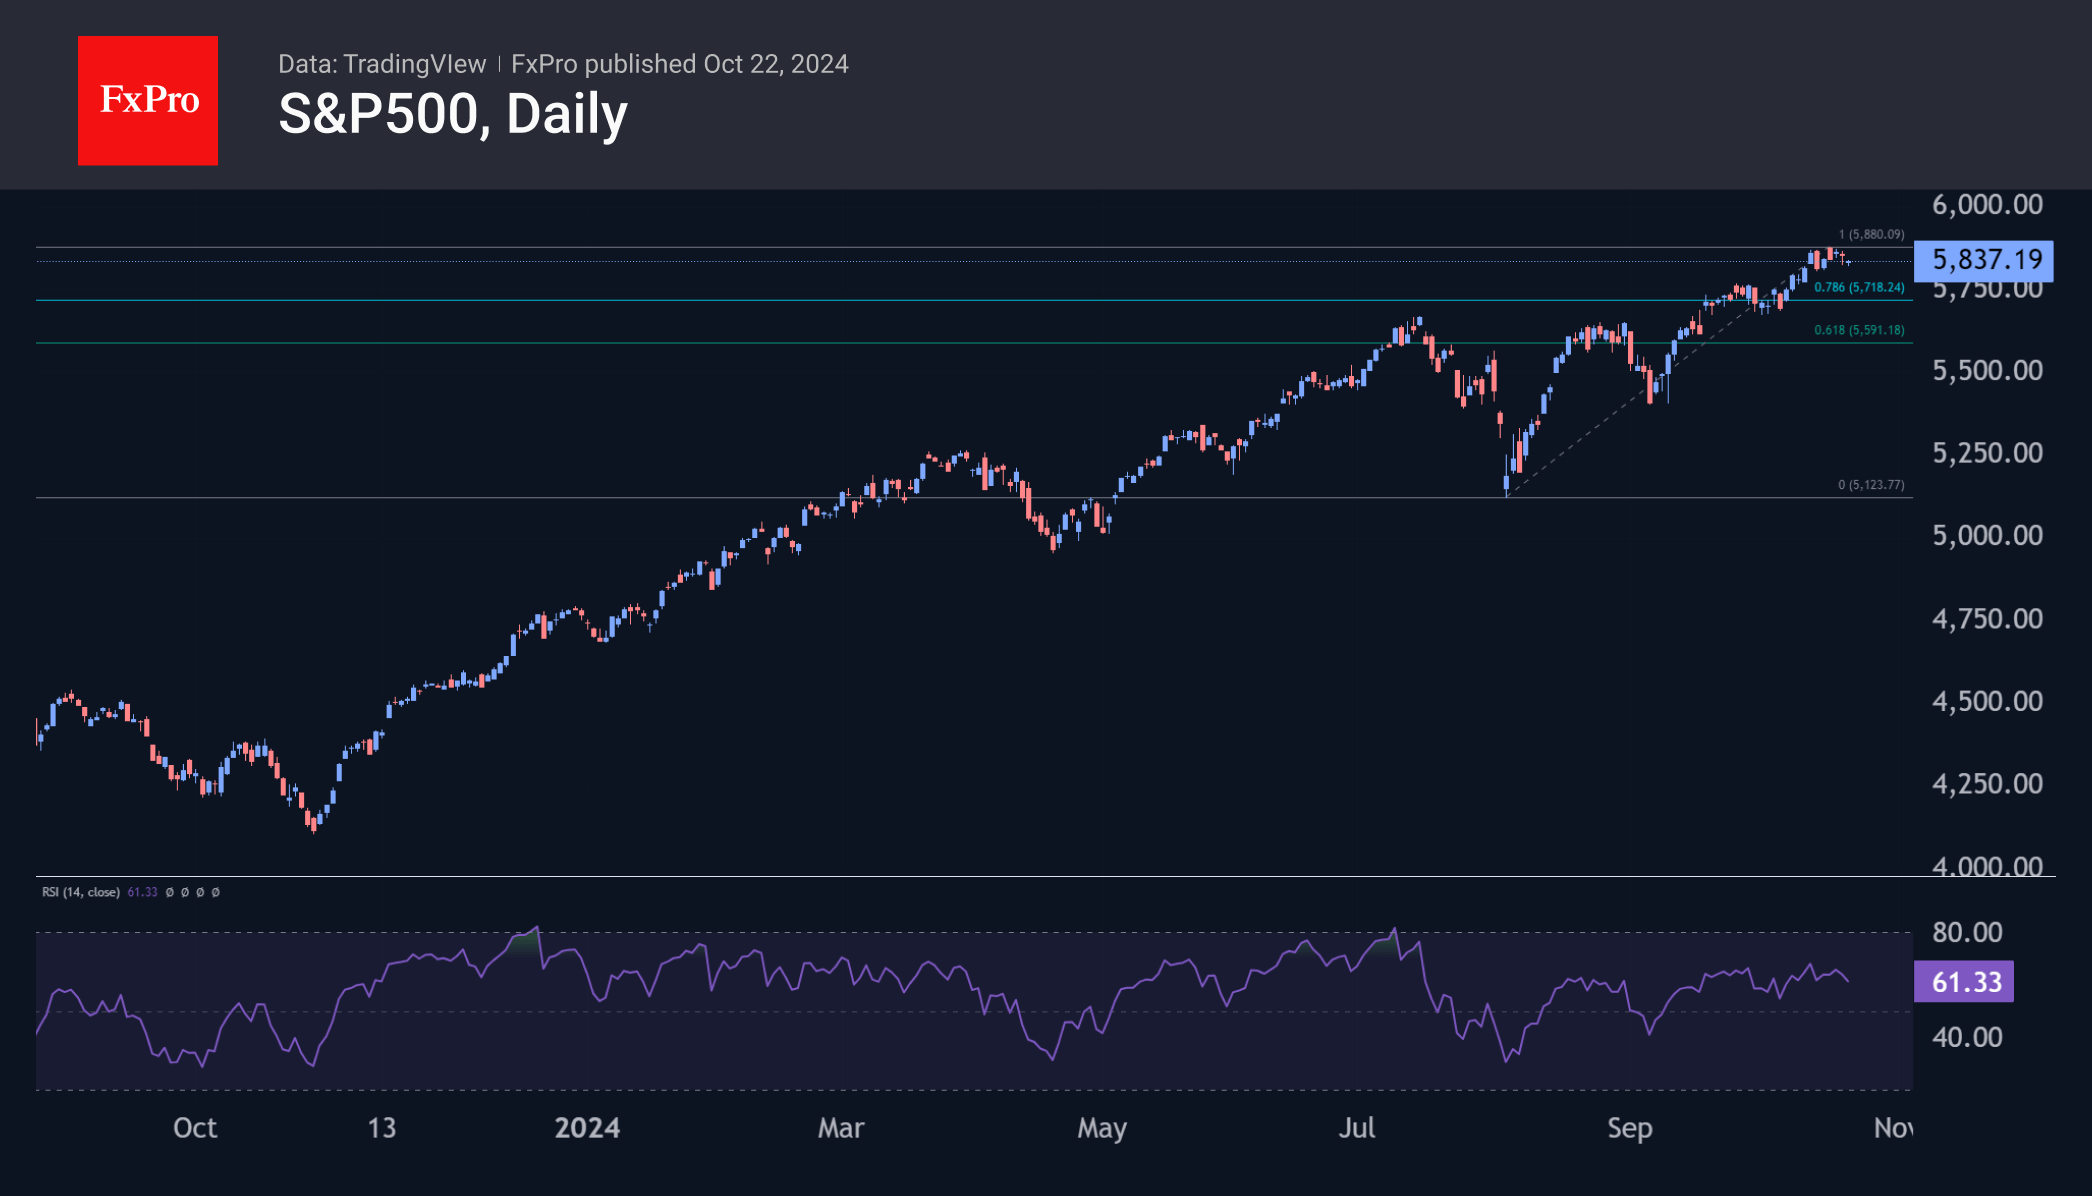Click the S&P500, Daily chart title
This screenshot has height=1196, width=2092.
point(452,114)
